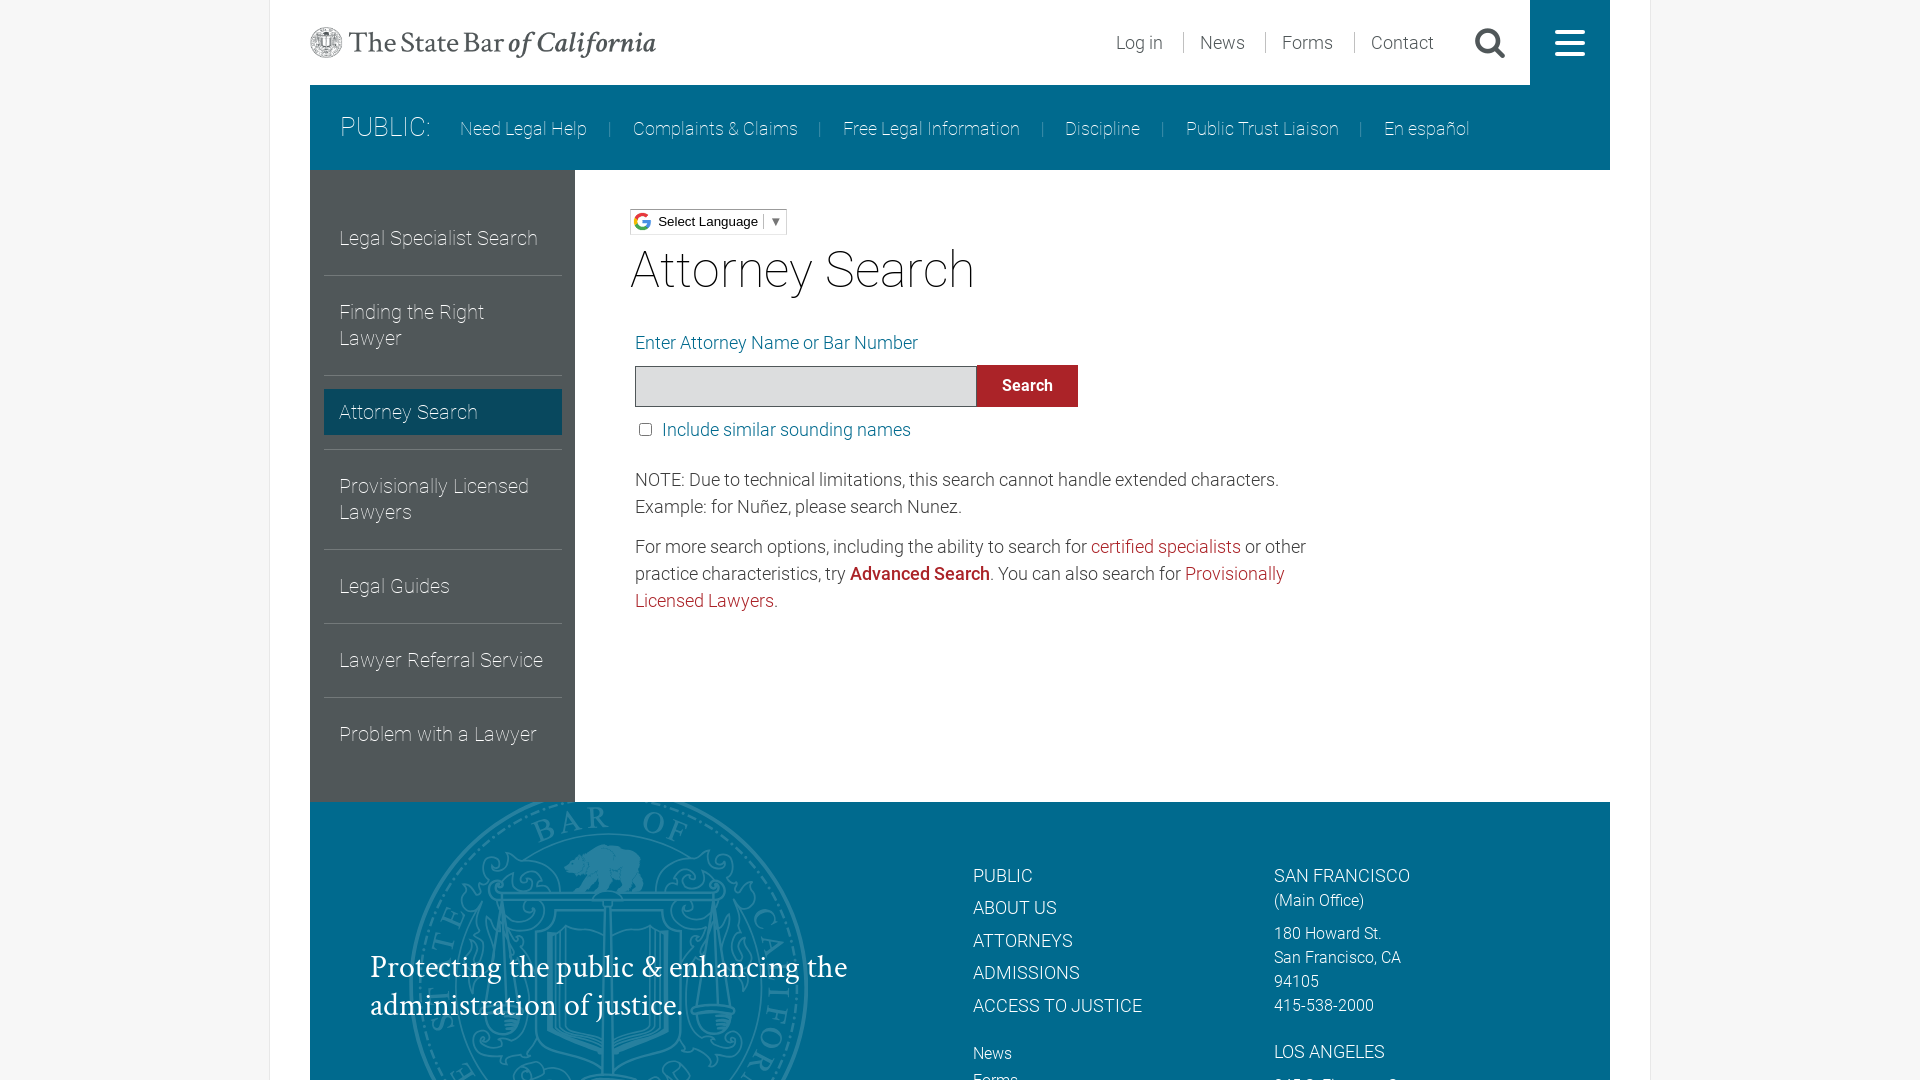Open Problem with a Lawyer in sidebar

[443, 734]
